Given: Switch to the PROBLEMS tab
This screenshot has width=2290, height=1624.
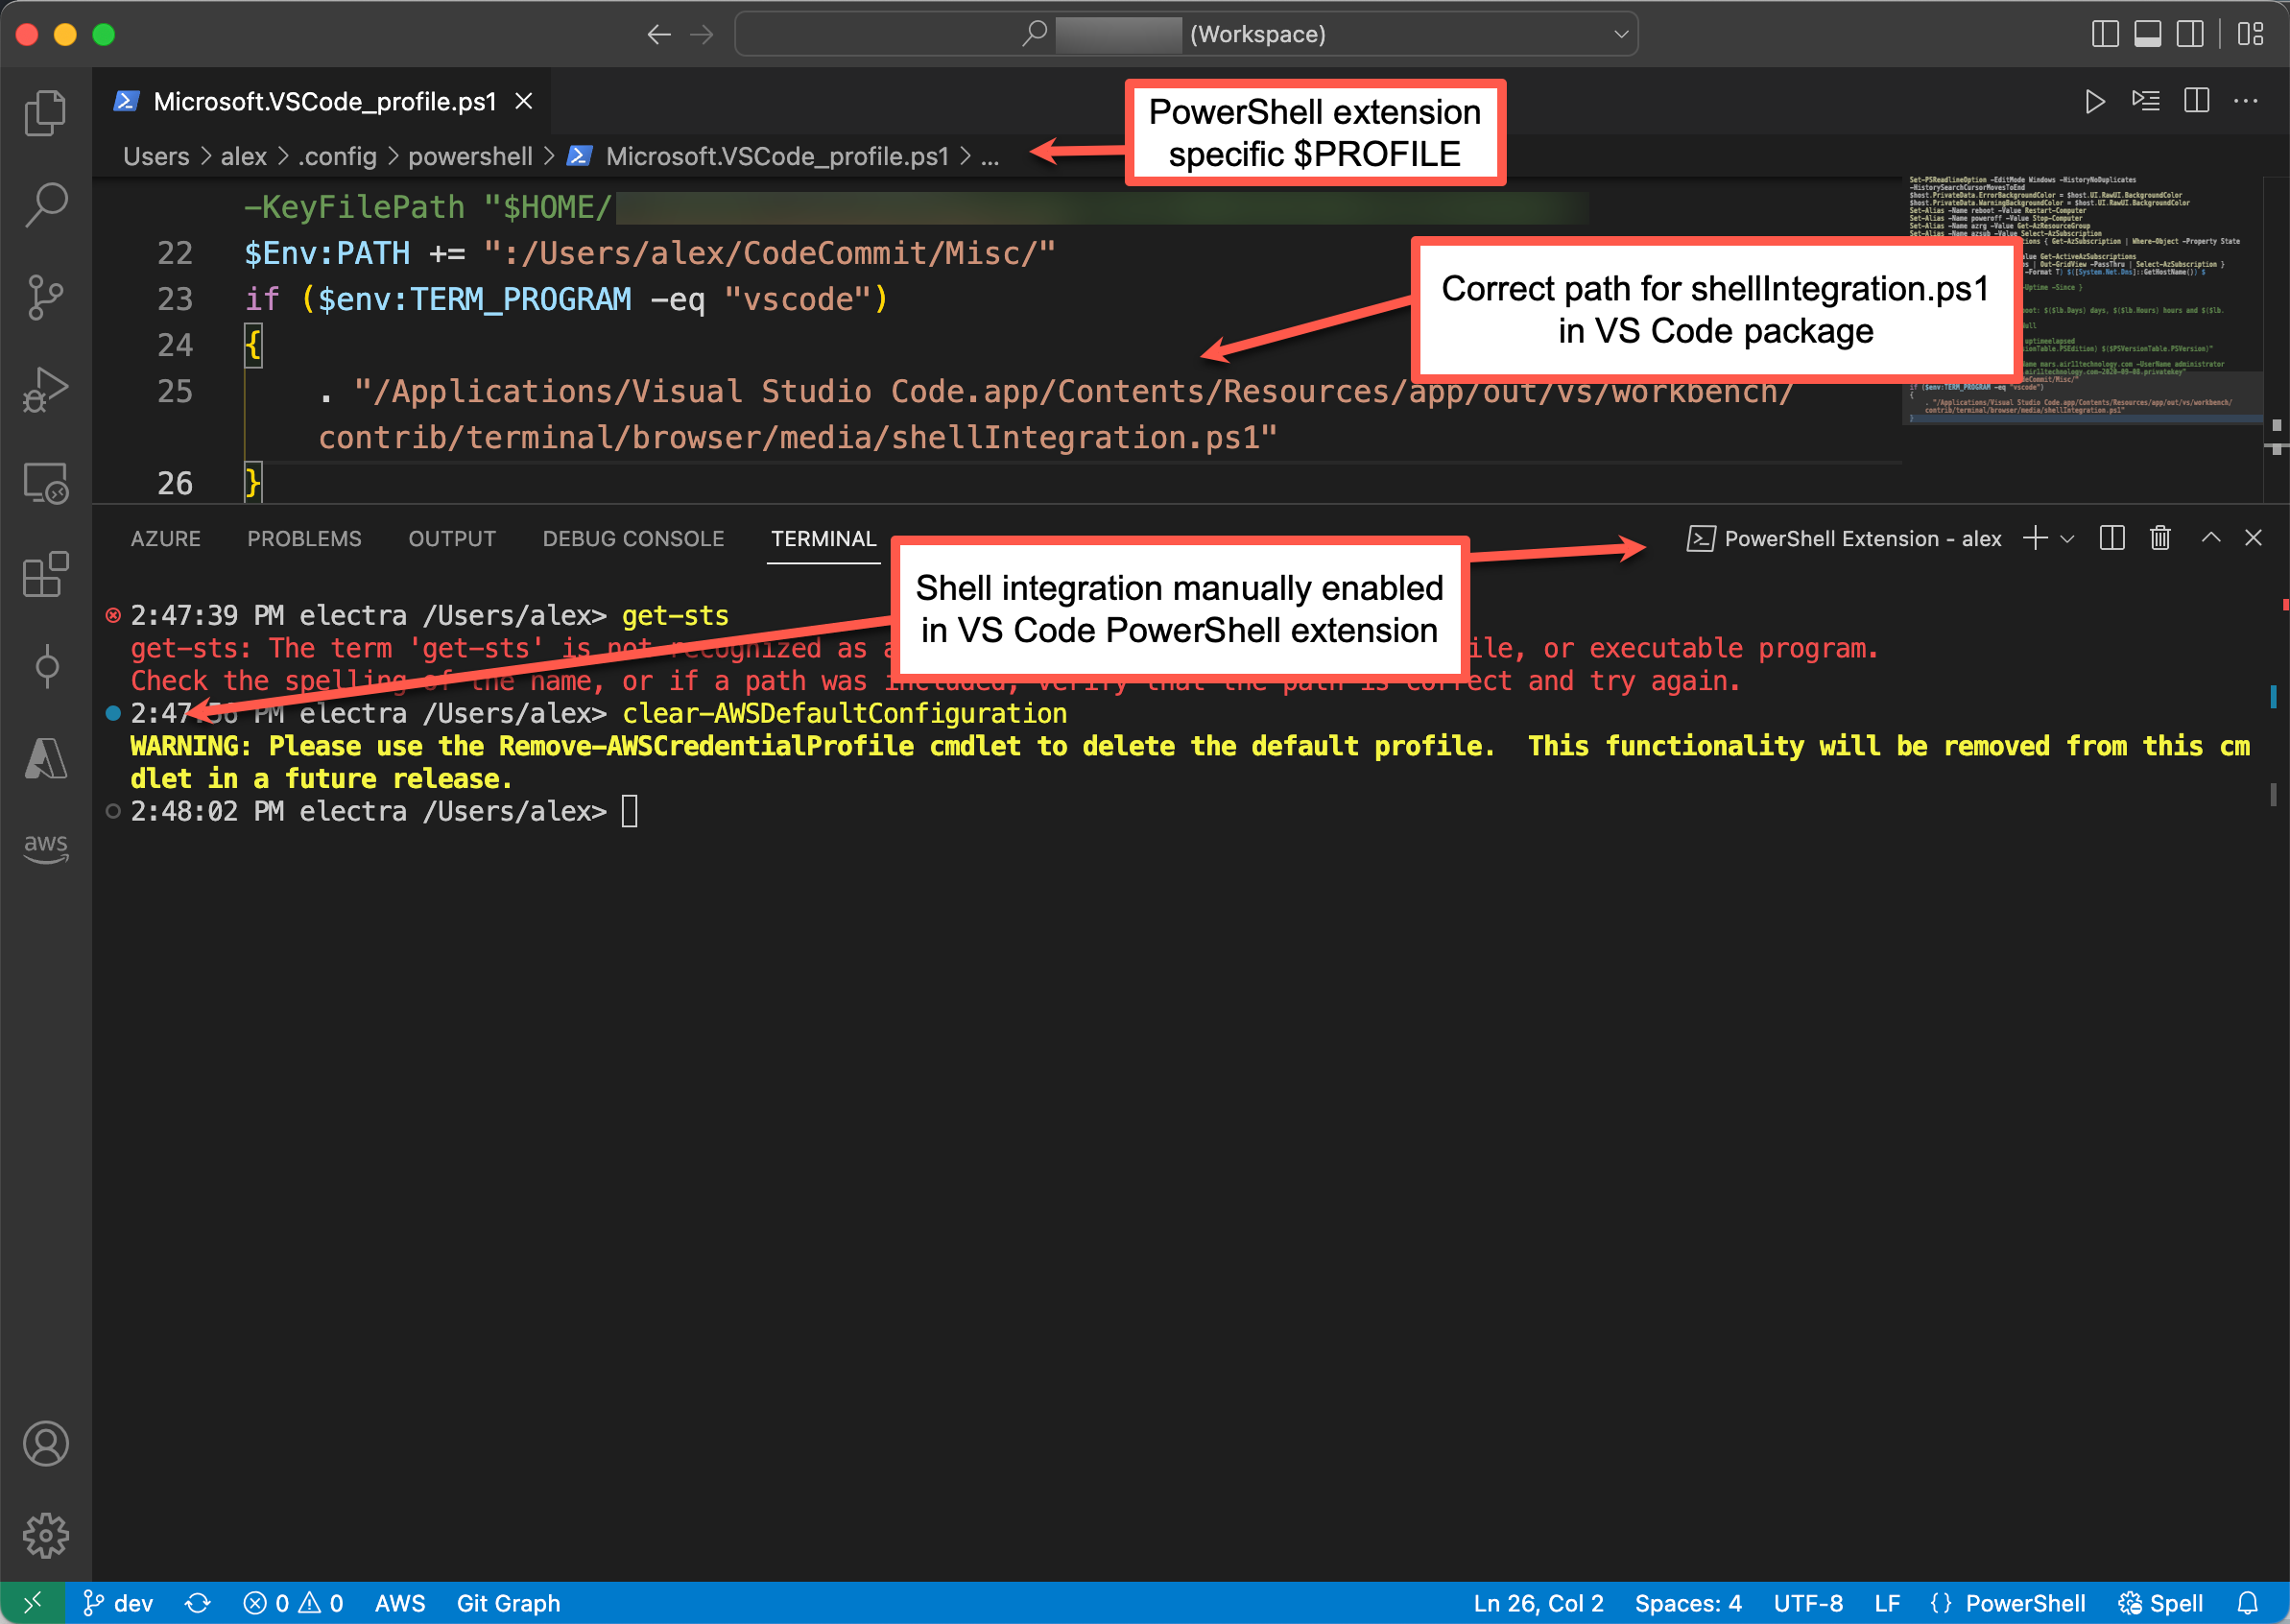Looking at the screenshot, I should [x=304, y=539].
